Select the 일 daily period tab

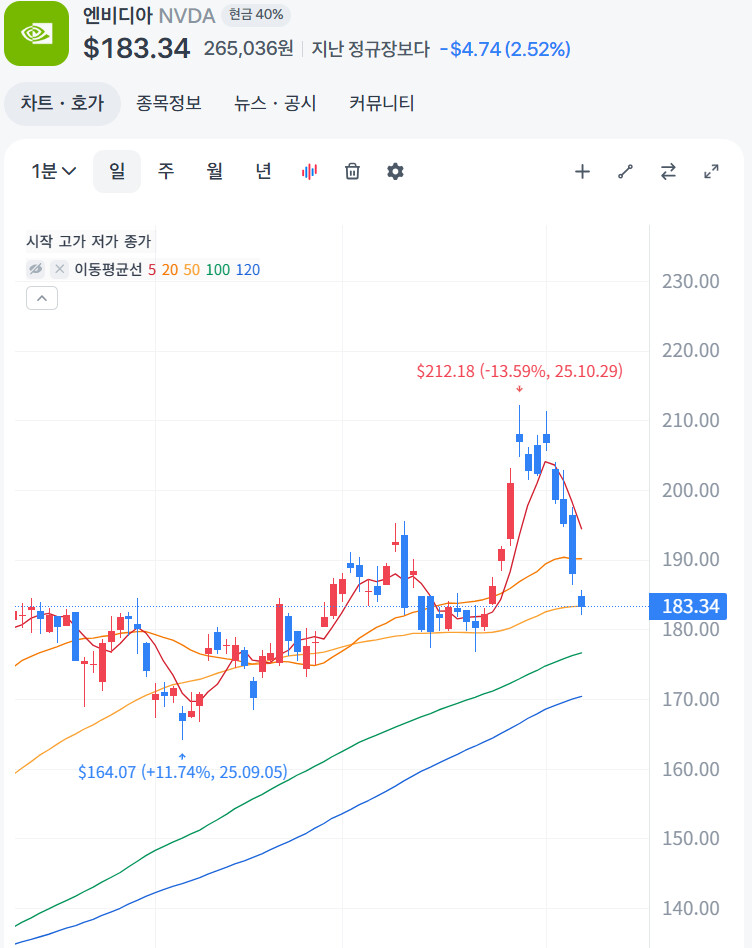click(x=117, y=172)
